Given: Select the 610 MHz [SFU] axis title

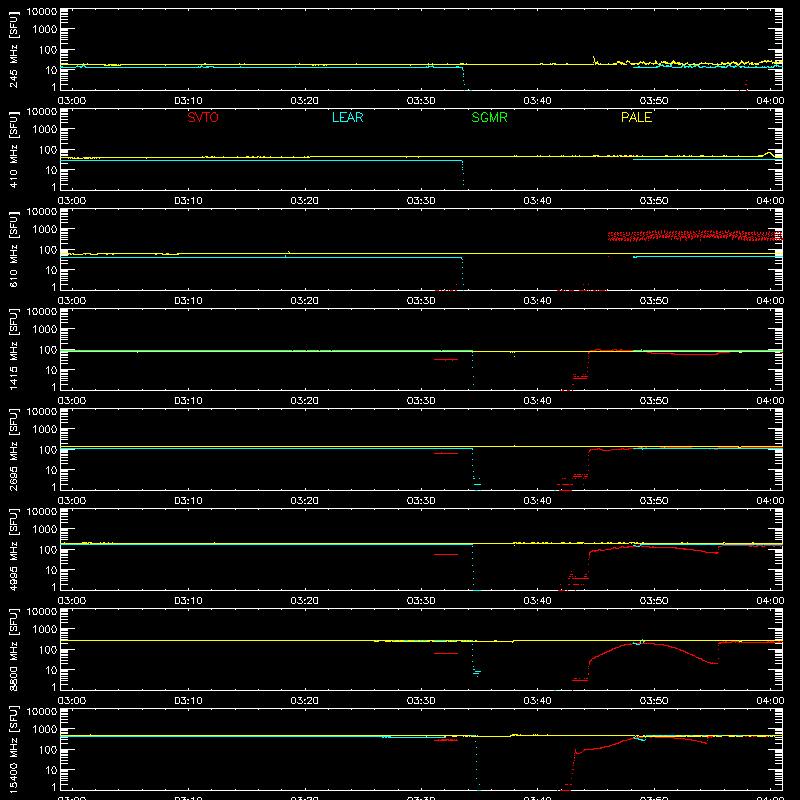Looking at the screenshot, I should (x=14, y=249).
